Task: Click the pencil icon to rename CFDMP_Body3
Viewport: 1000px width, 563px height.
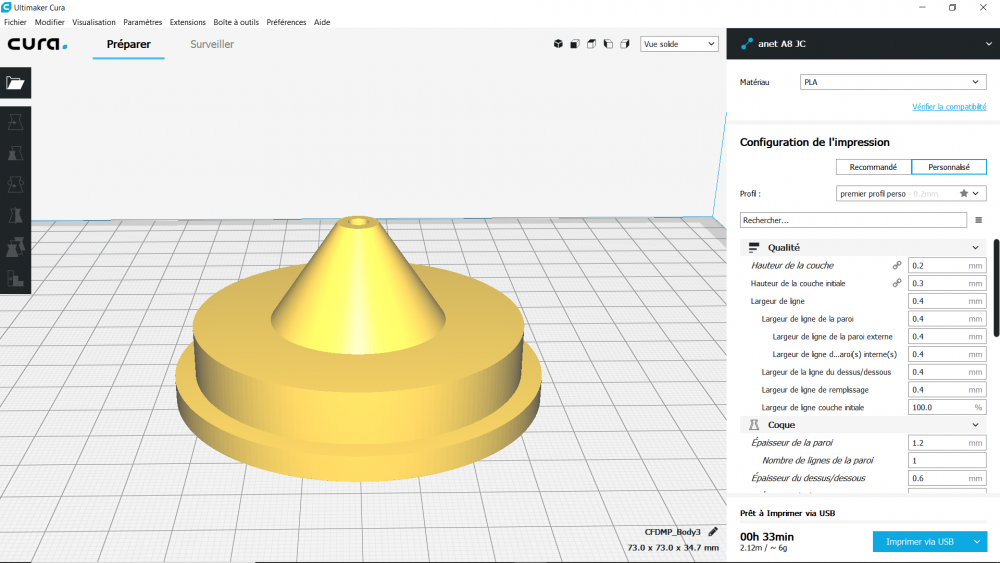Action: pos(713,531)
